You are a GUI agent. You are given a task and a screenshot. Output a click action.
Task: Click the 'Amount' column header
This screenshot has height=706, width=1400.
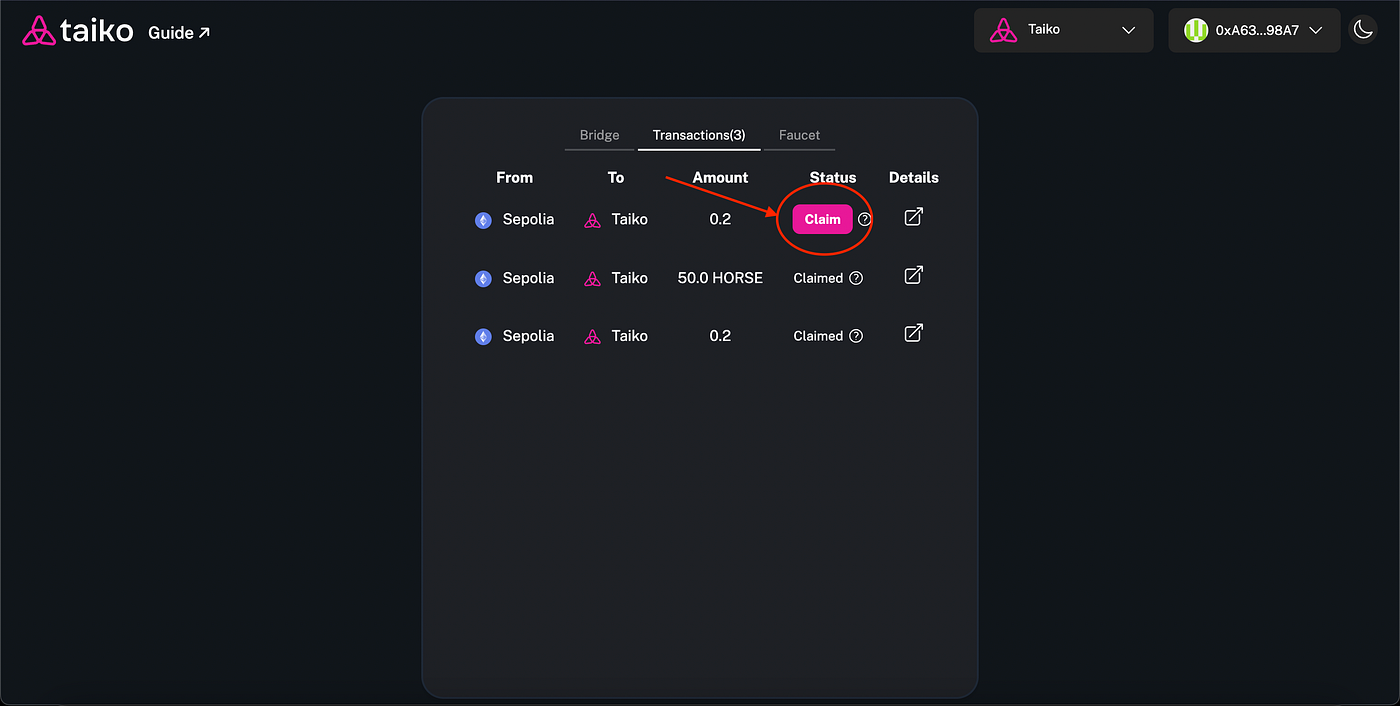pos(720,177)
